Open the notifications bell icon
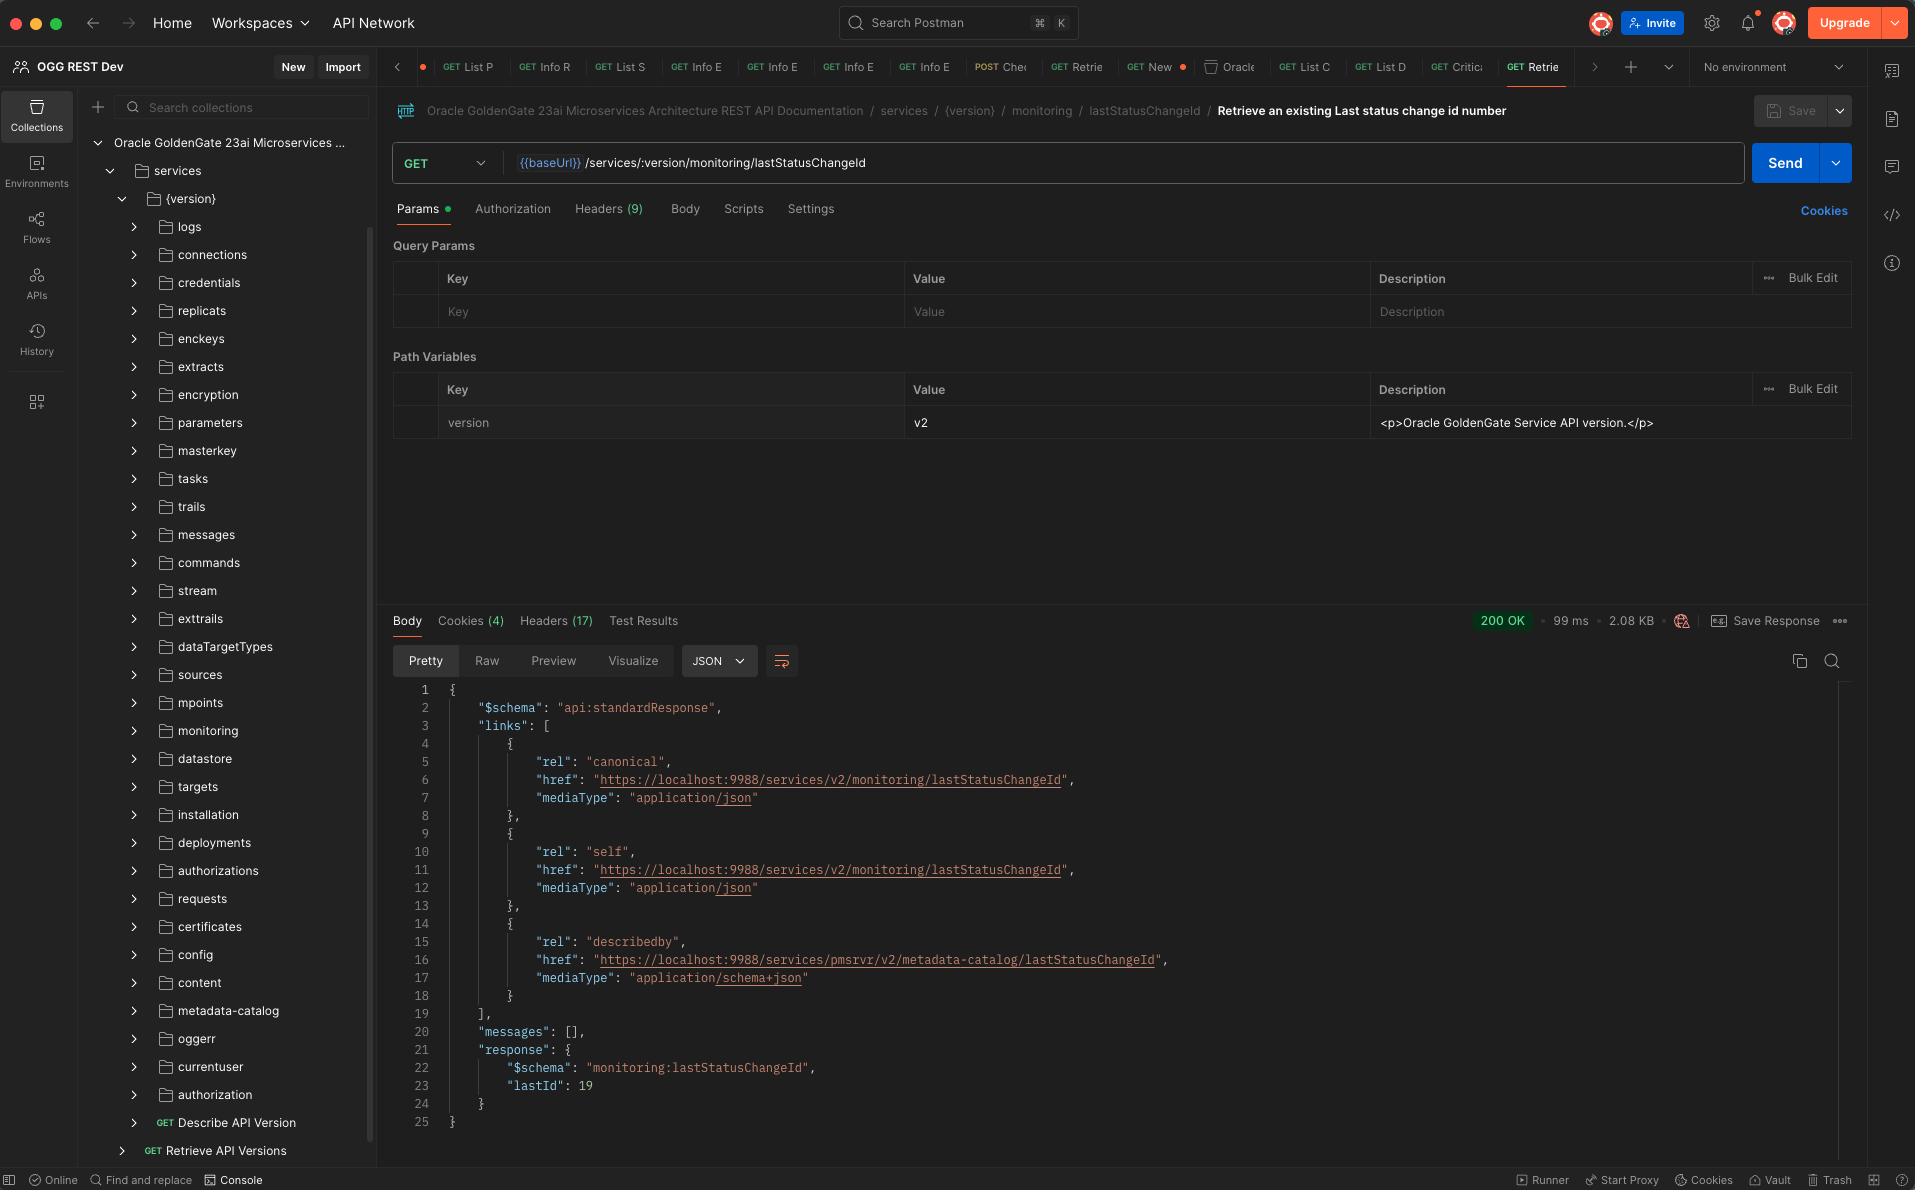The image size is (1915, 1190). click(x=1747, y=23)
